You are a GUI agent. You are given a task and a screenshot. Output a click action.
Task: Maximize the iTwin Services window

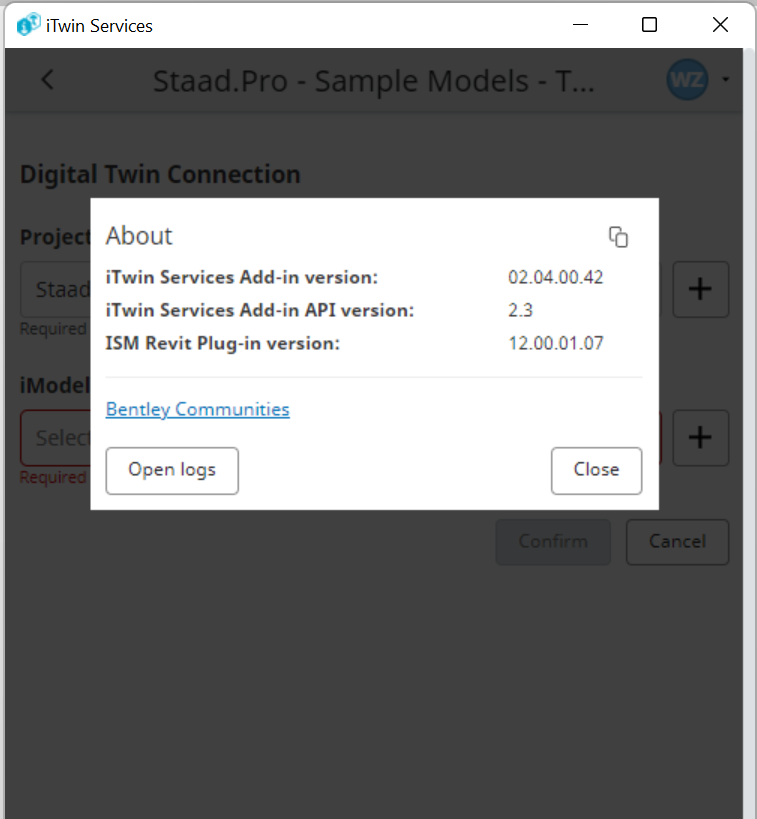coord(649,25)
